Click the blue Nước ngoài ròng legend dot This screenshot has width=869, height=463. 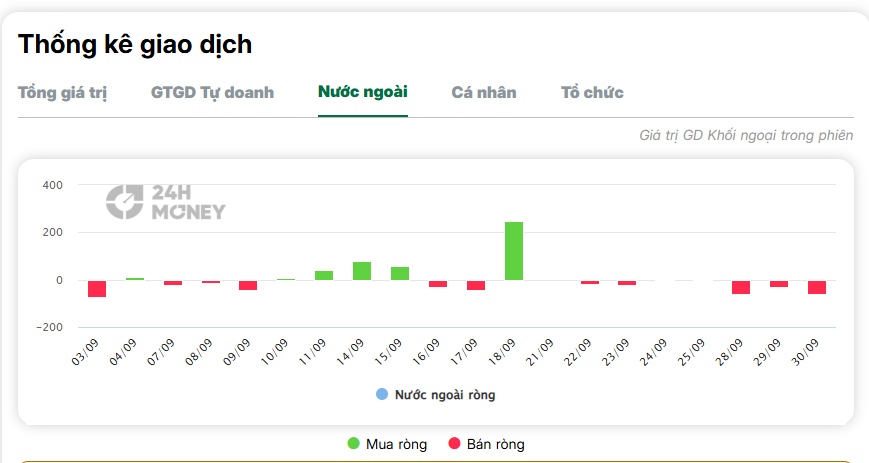click(x=382, y=394)
